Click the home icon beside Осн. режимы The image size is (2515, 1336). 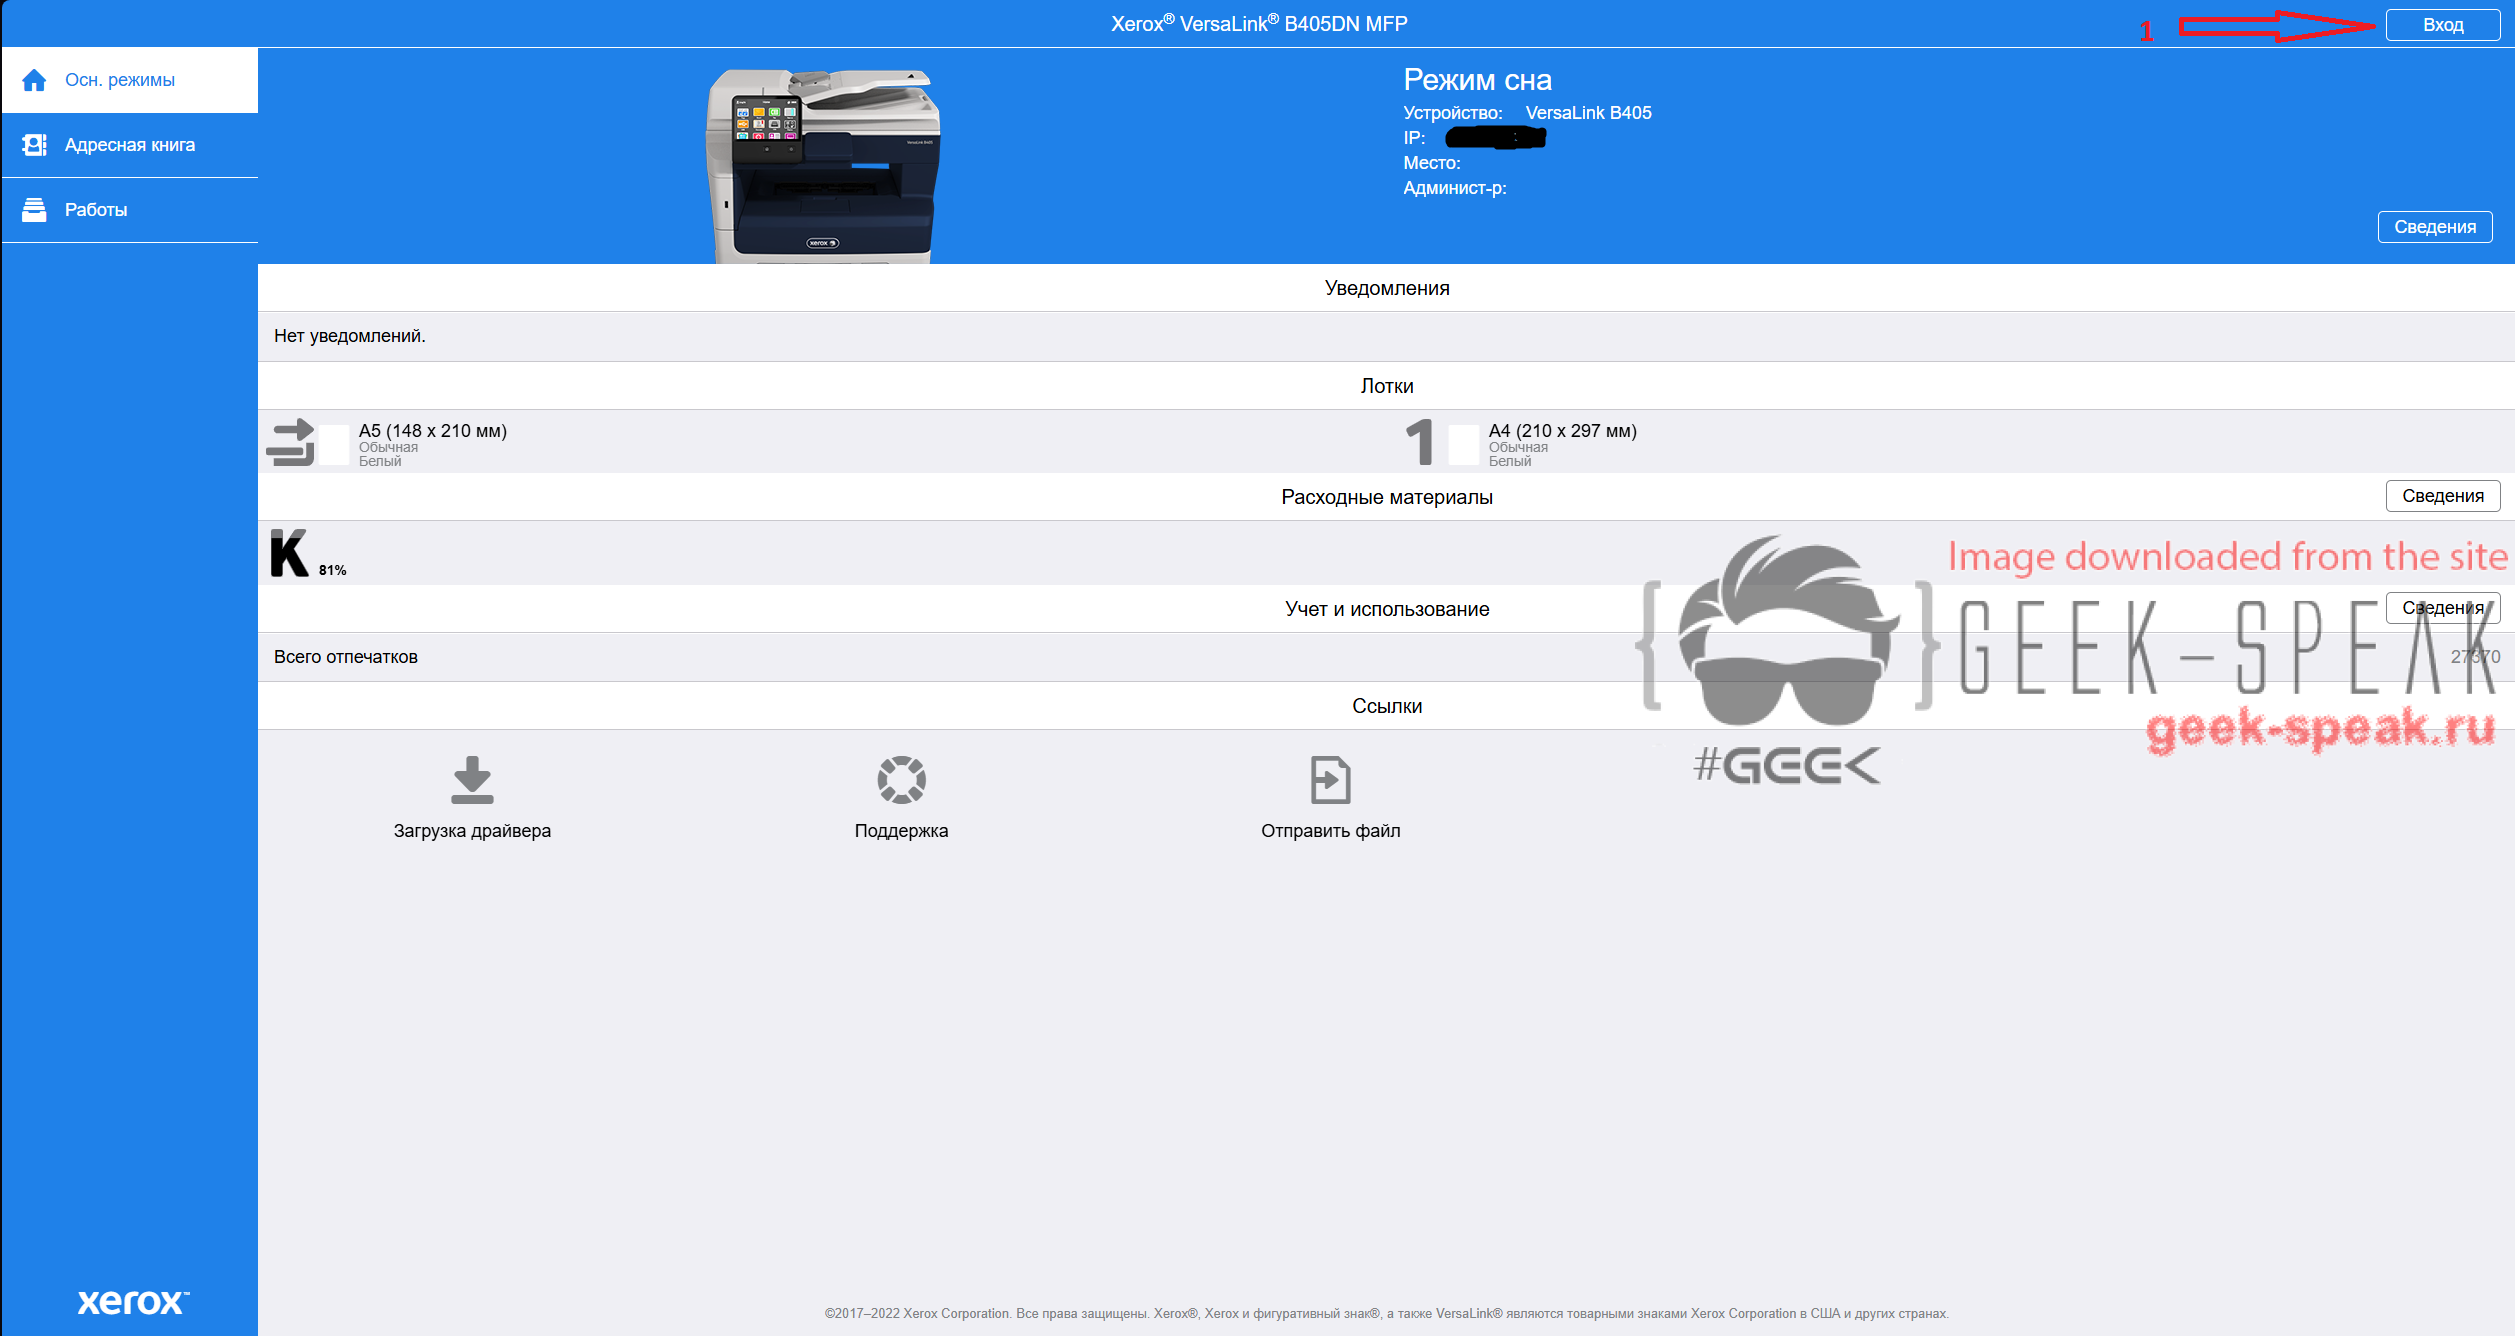click(x=34, y=80)
